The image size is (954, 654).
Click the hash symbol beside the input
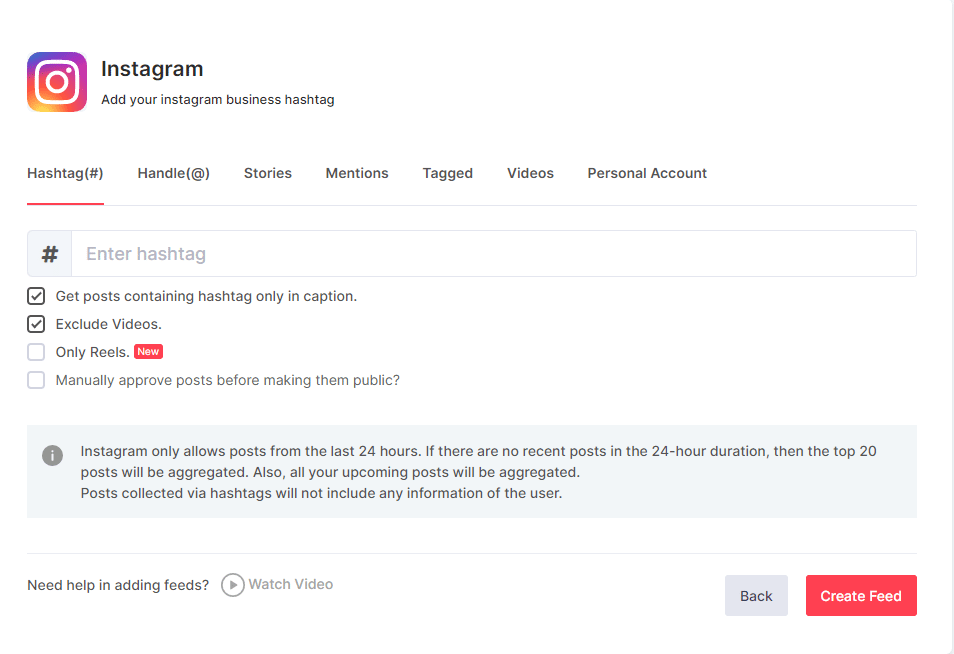coord(50,254)
